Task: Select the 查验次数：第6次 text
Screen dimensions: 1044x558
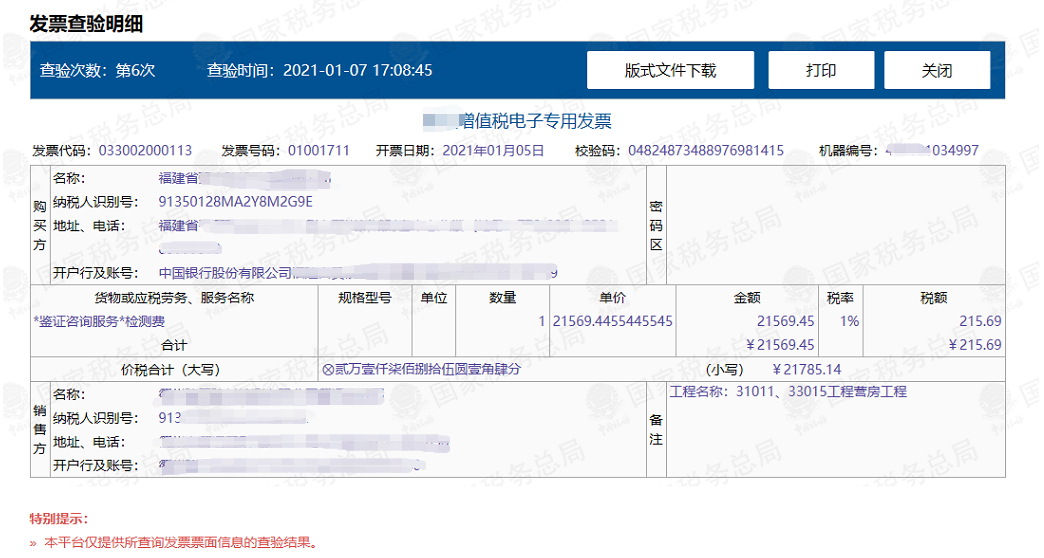Action: (x=97, y=70)
